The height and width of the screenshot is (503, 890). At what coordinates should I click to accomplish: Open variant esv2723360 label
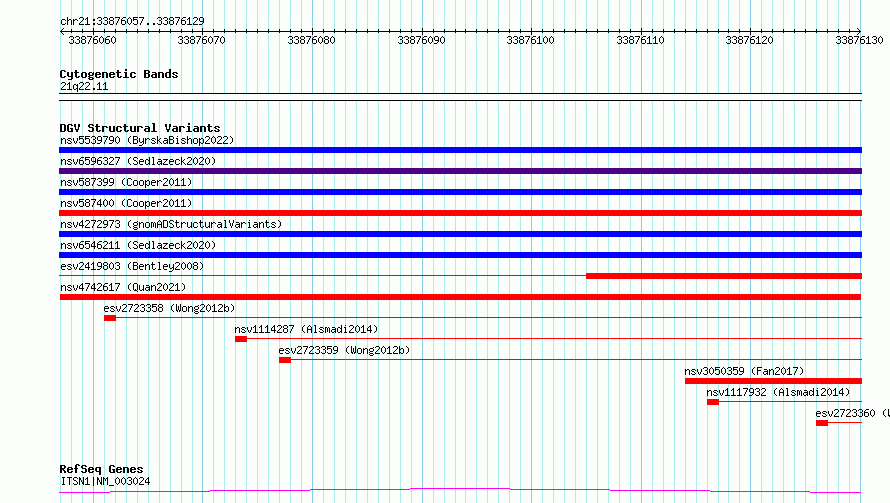pos(852,413)
